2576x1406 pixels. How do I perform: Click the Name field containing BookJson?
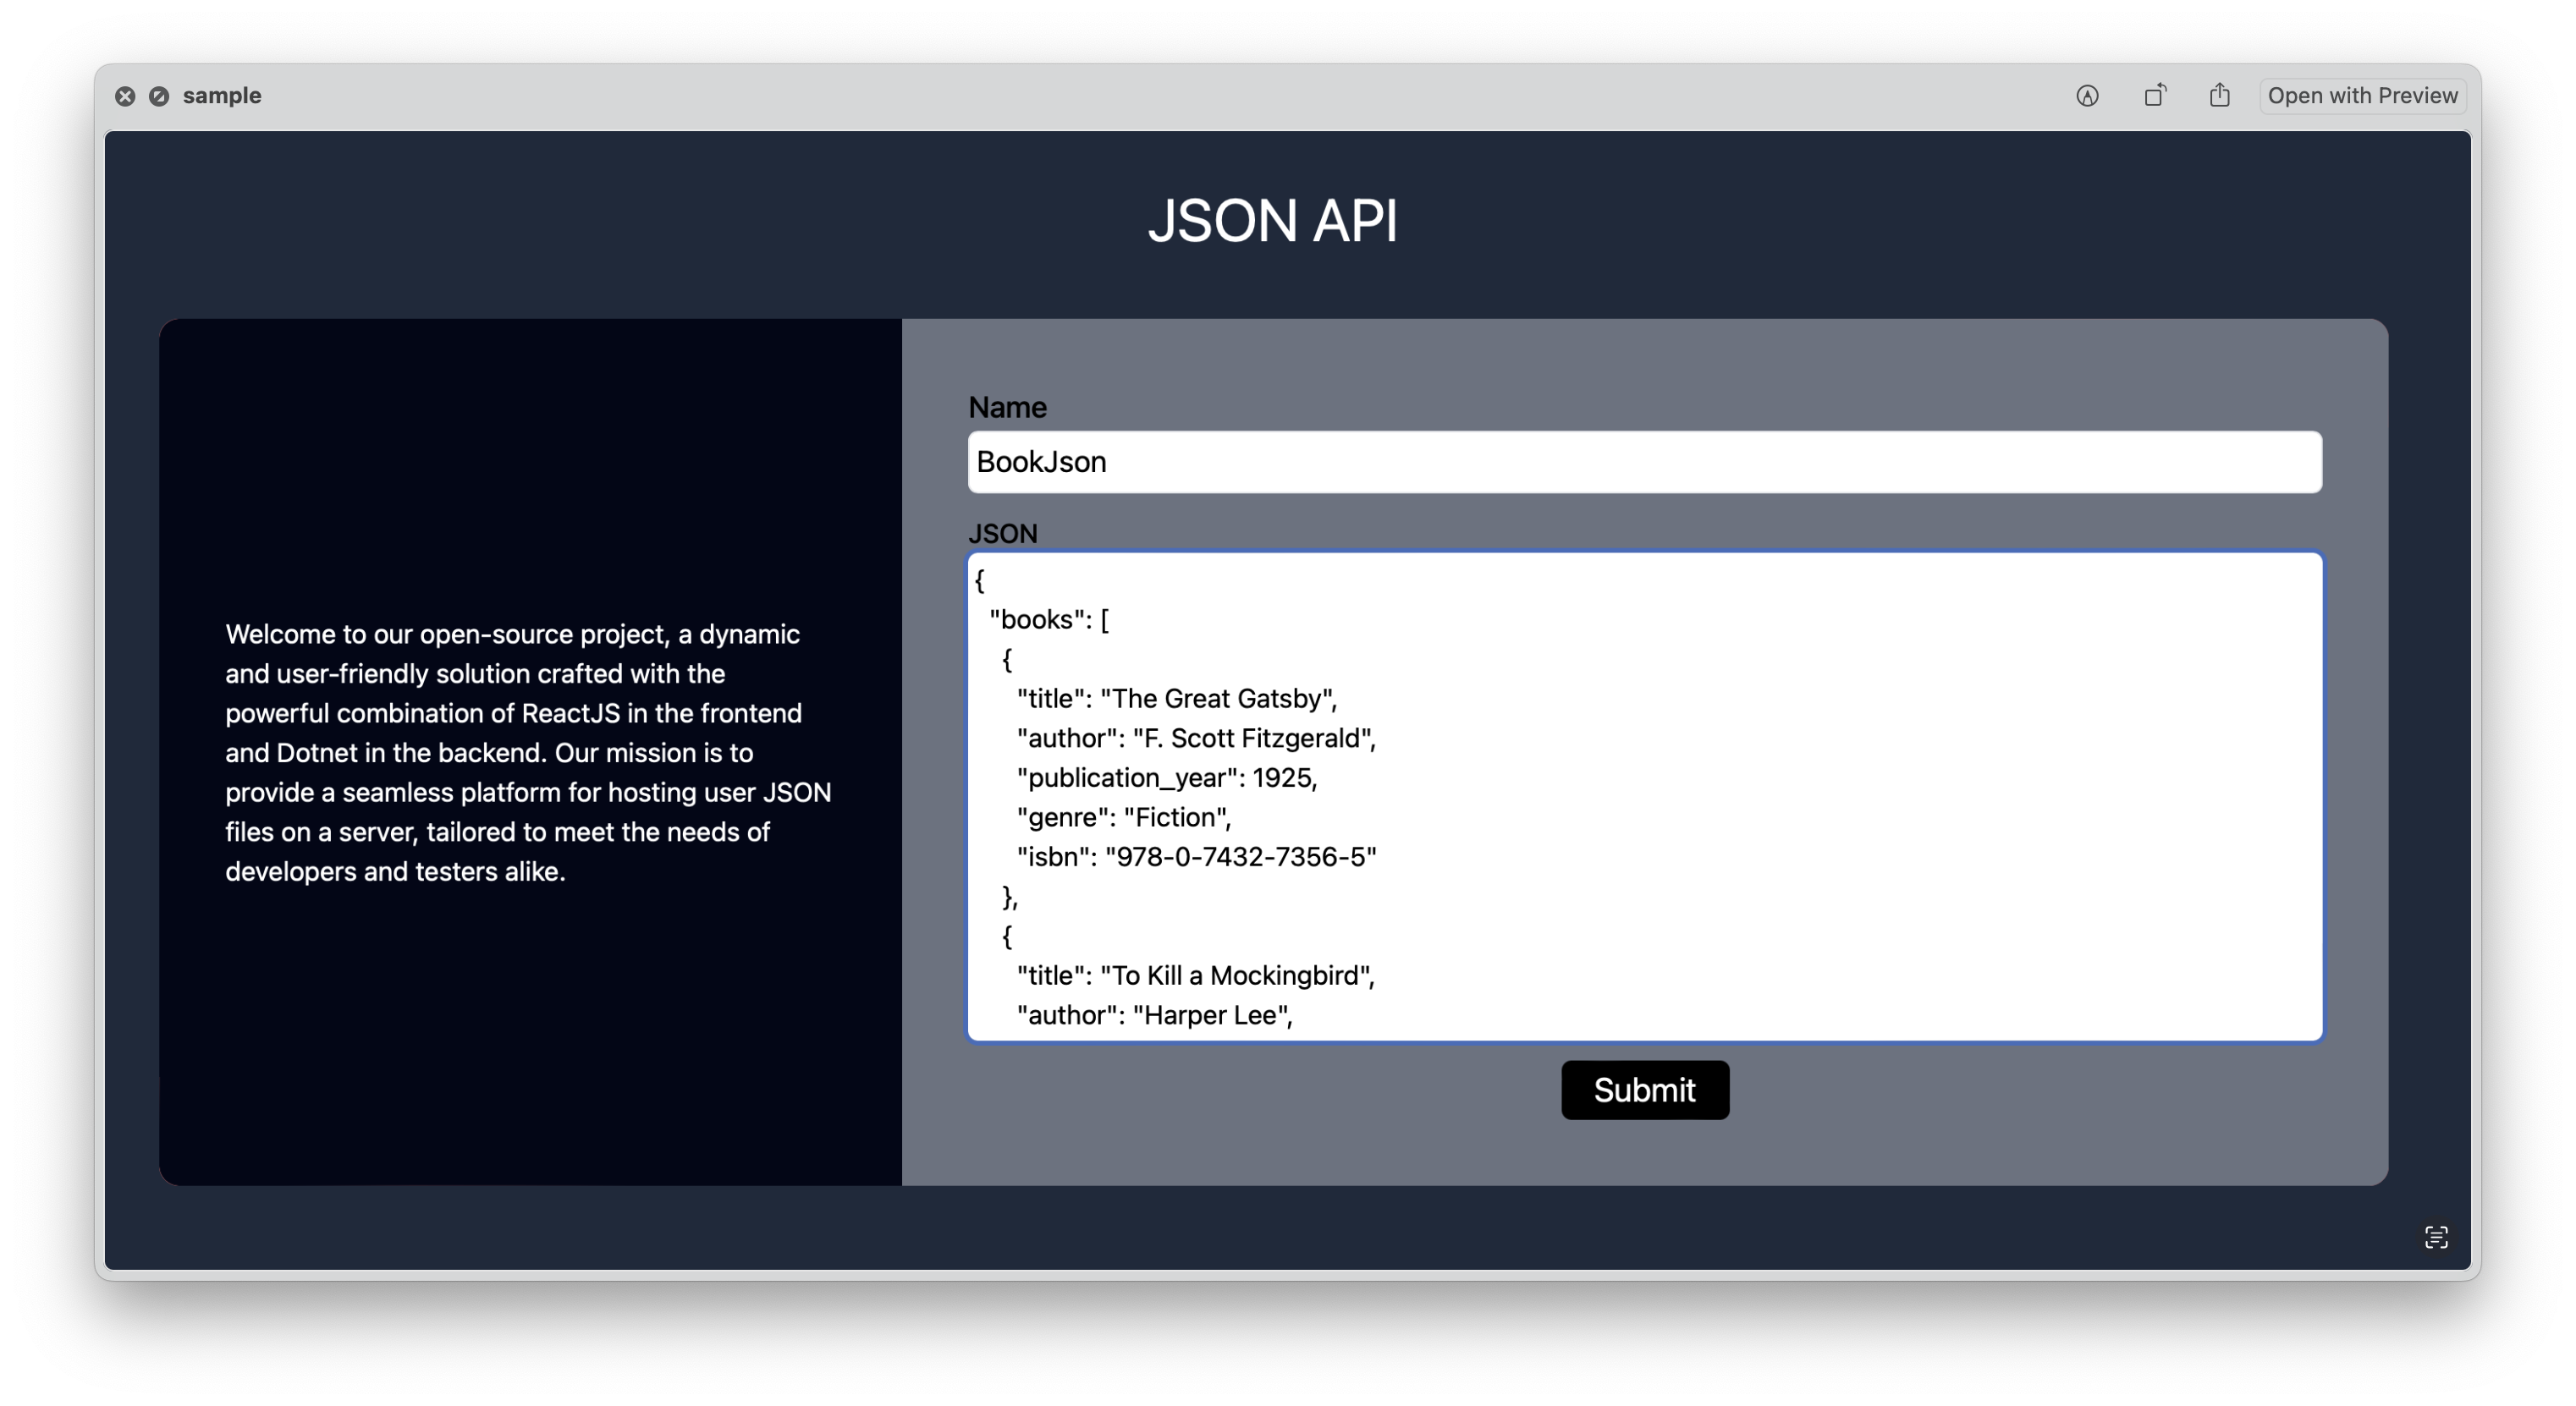(1644, 462)
